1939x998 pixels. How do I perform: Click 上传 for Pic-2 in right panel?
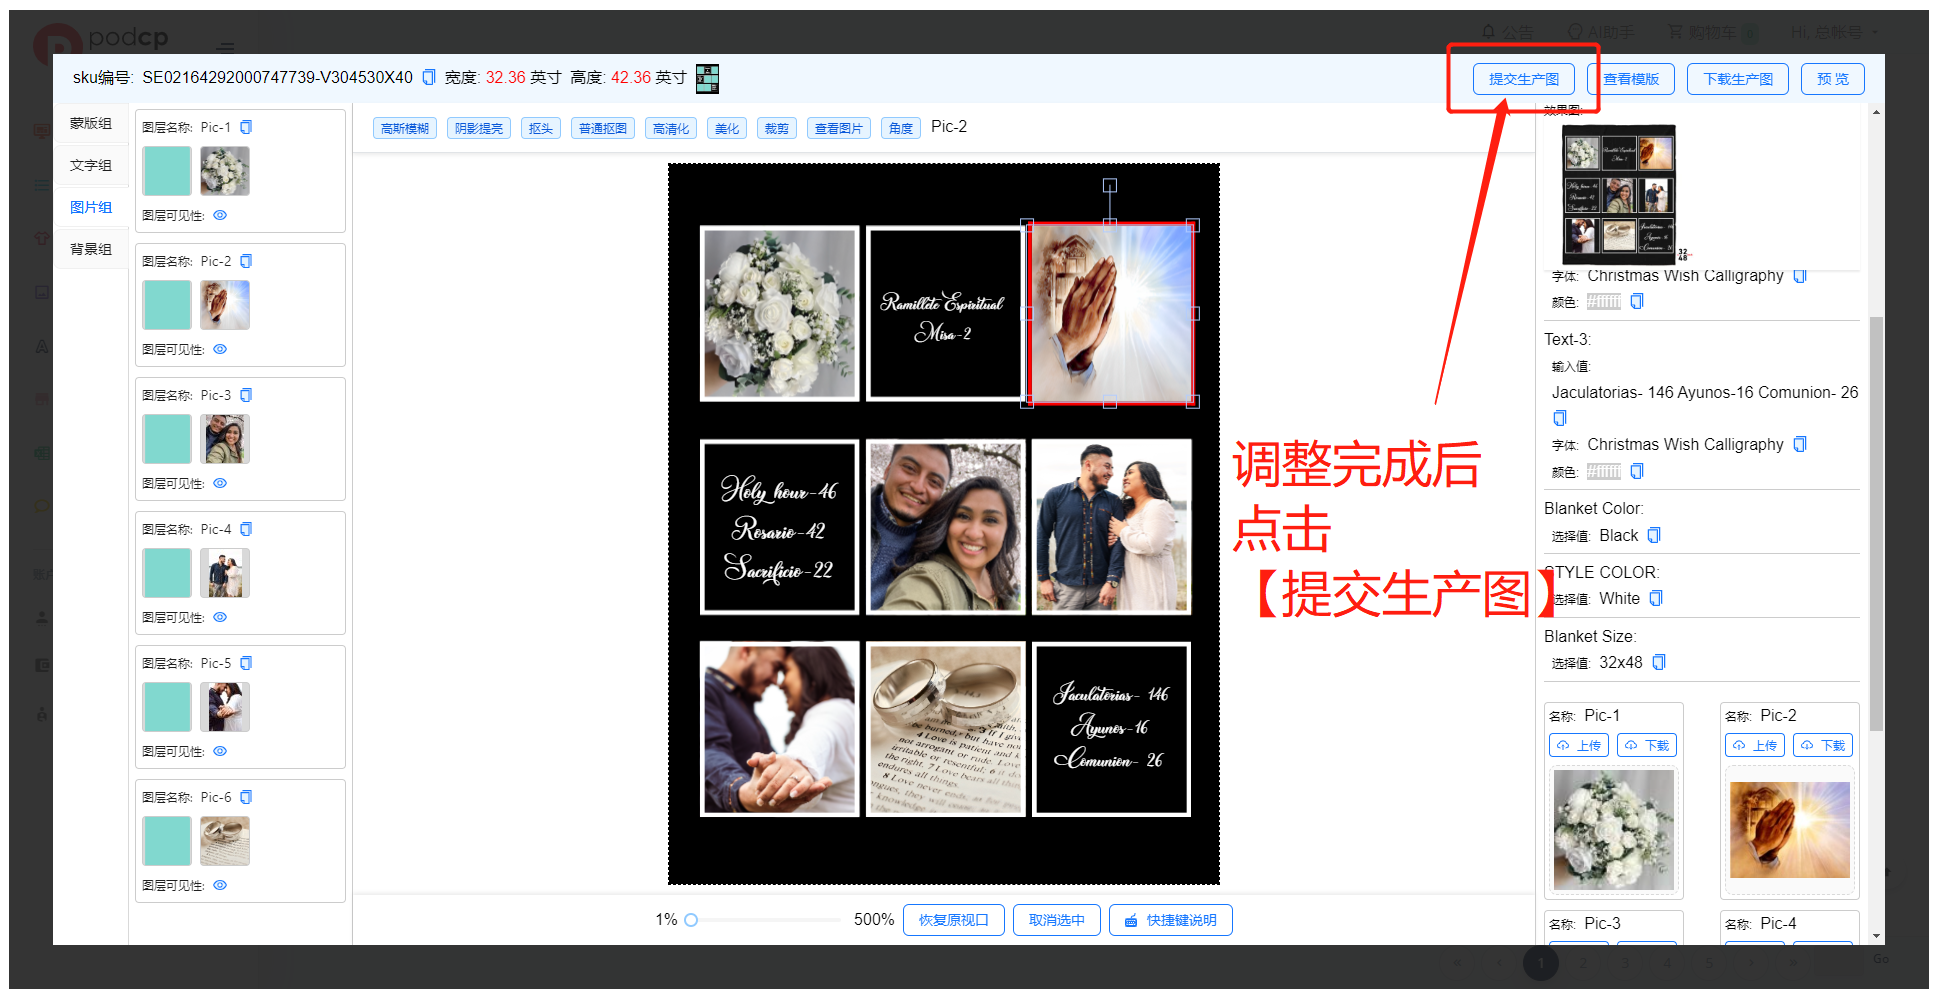pyautogui.click(x=1755, y=745)
